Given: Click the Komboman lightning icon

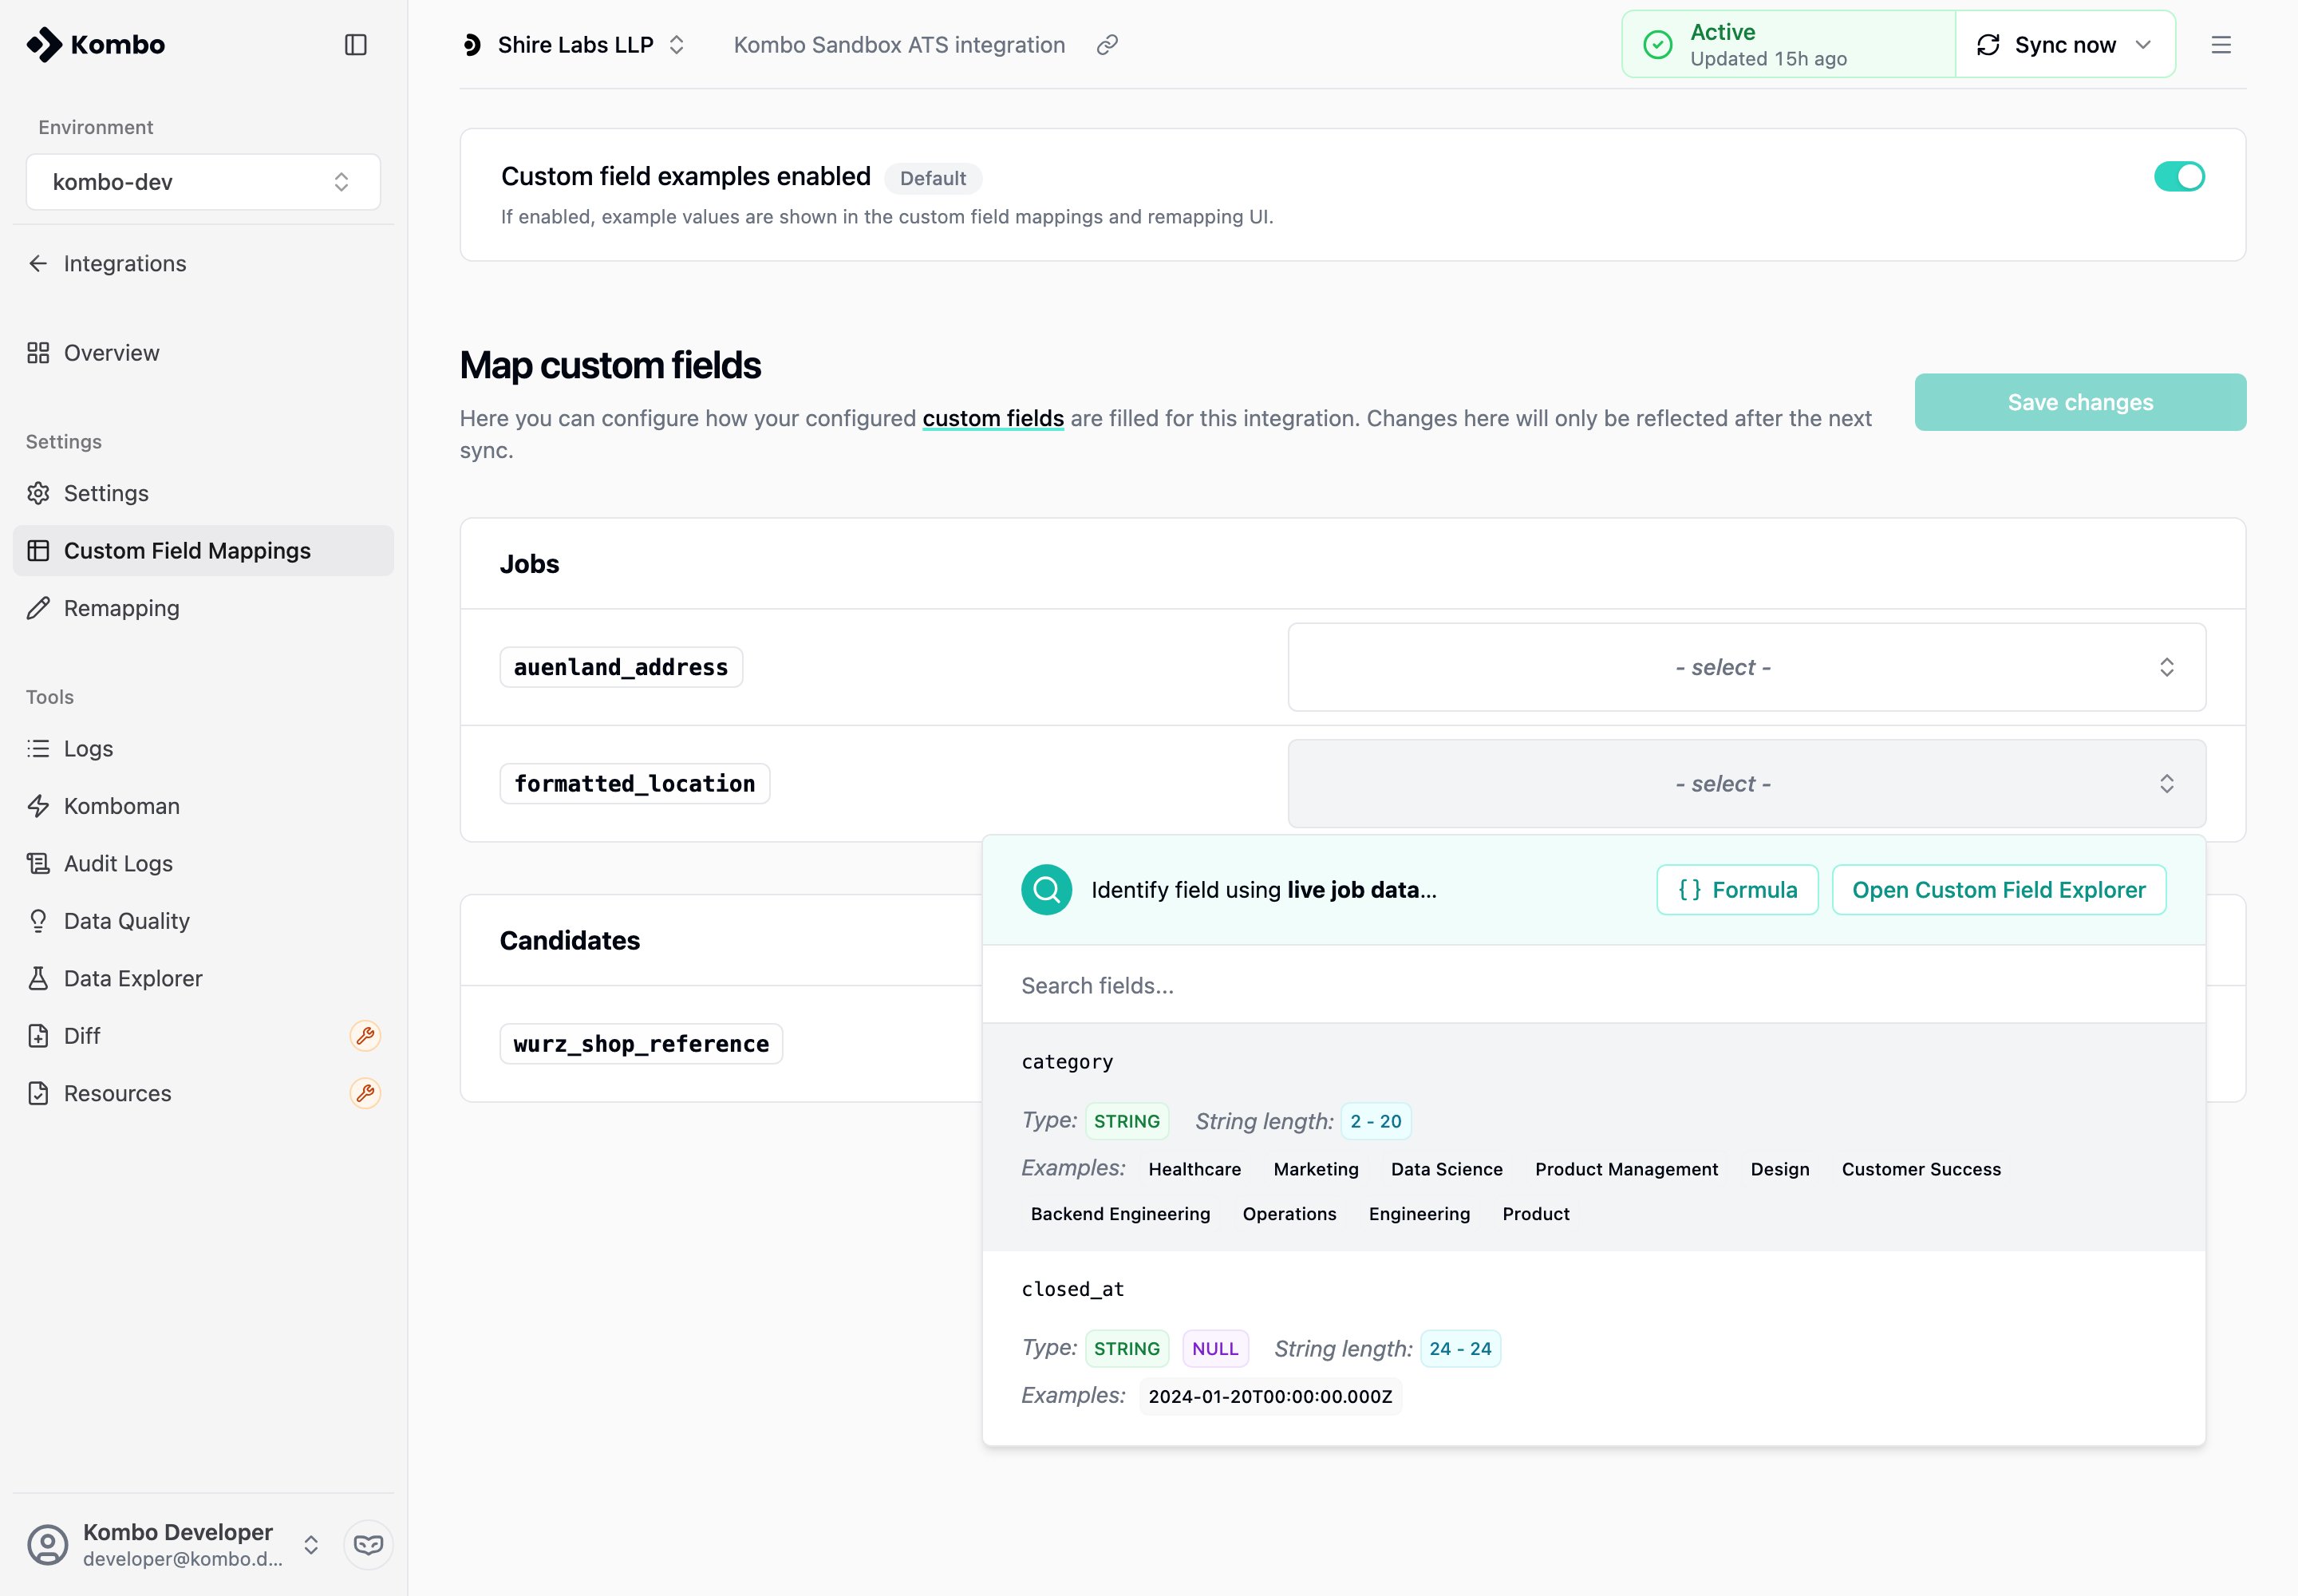Looking at the screenshot, I should pyautogui.click(x=38, y=806).
